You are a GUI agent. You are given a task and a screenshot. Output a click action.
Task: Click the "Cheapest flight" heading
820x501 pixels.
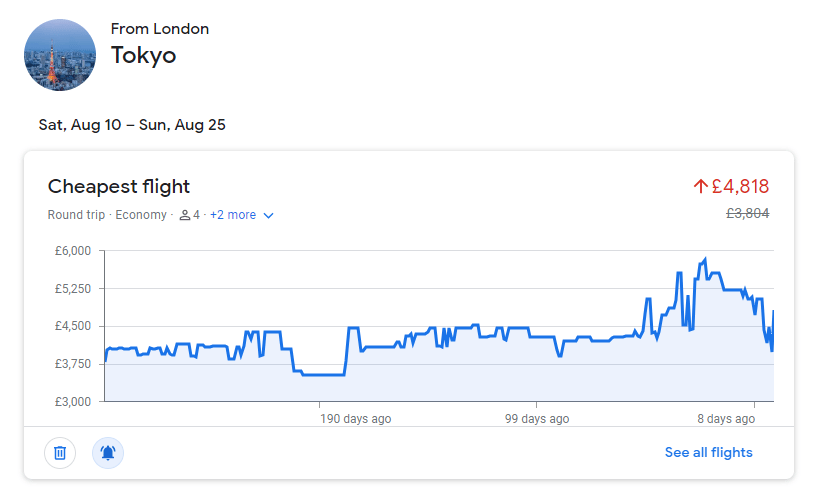pyautogui.click(x=119, y=186)
